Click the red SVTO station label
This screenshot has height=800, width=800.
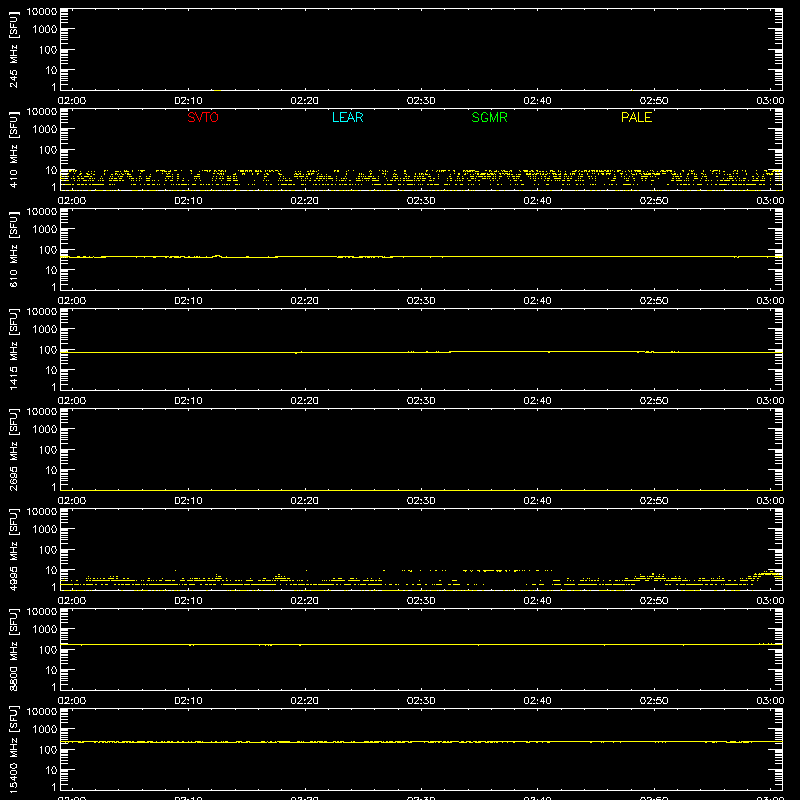click(203, 117)
